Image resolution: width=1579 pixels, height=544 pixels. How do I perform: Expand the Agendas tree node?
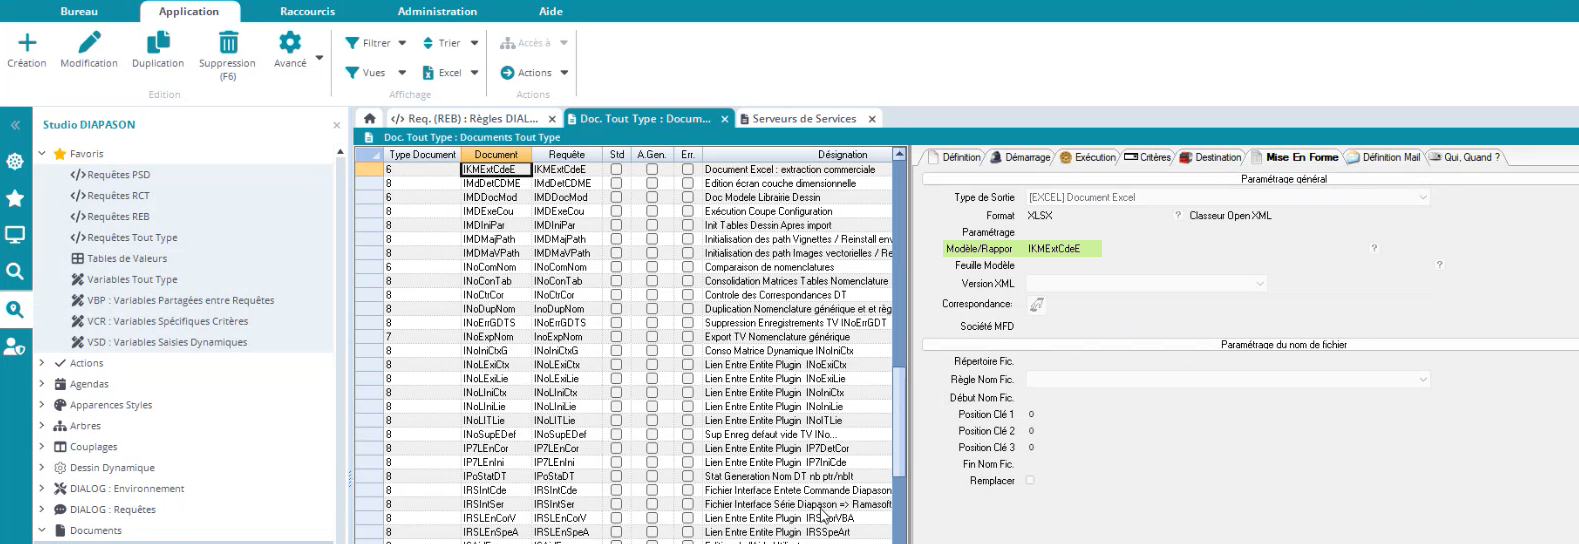(x=42, y=384)
